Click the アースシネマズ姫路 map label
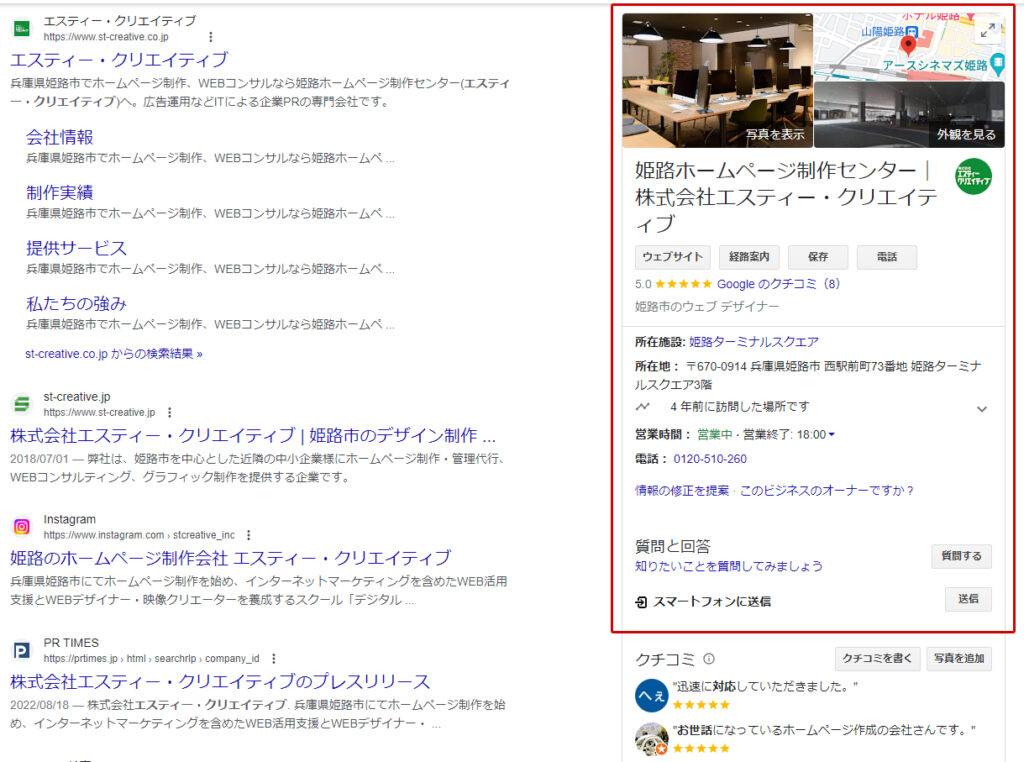Viewport: 1024px width, 762px height. coord(935,65)
